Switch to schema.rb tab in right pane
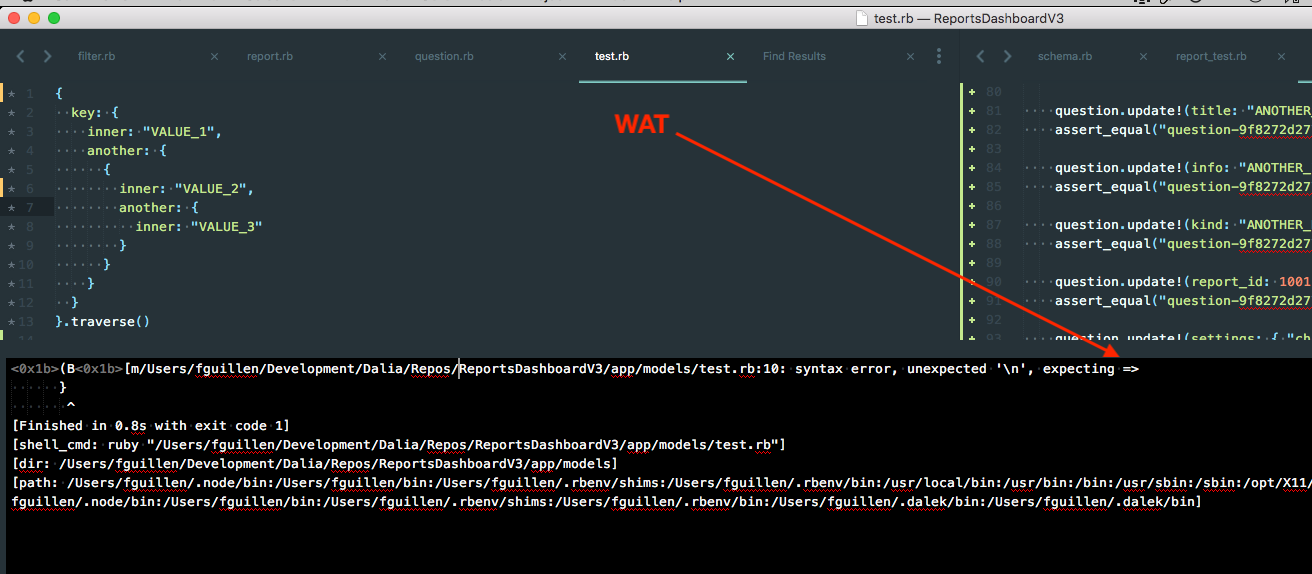 tap(1065, 56)
